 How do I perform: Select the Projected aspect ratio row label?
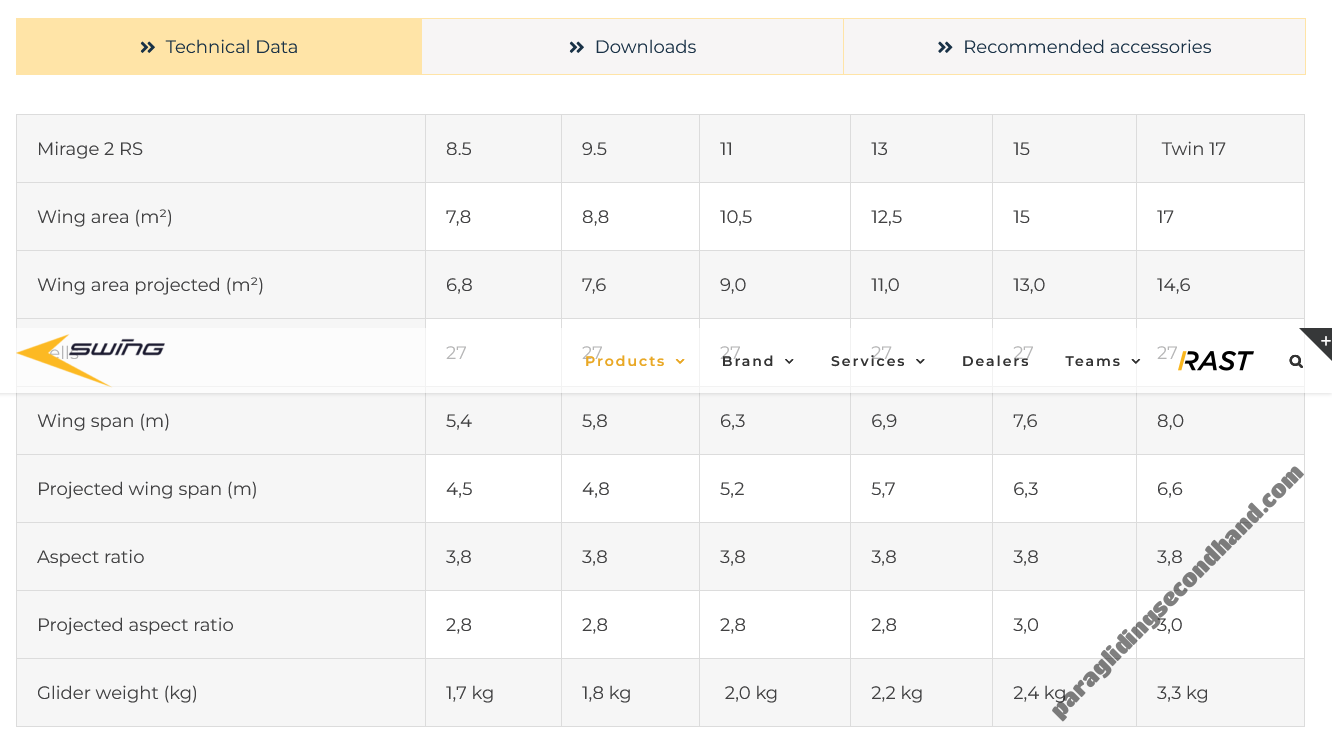coord(135,625)
